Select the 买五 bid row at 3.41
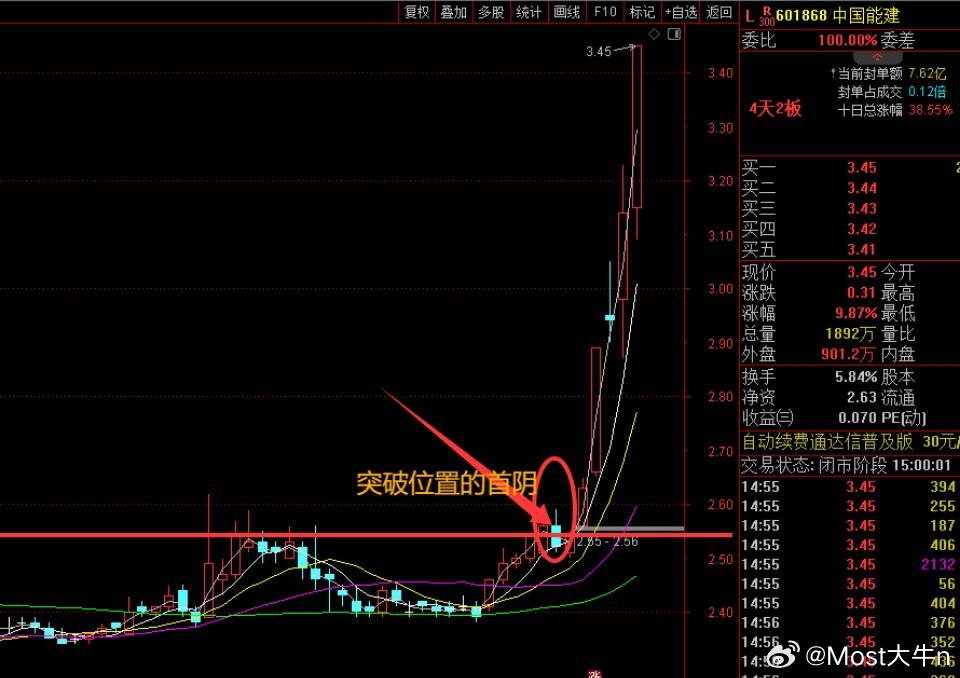This screenshot has width=960, height=678. pyautogui.click(x=850, y=249)
